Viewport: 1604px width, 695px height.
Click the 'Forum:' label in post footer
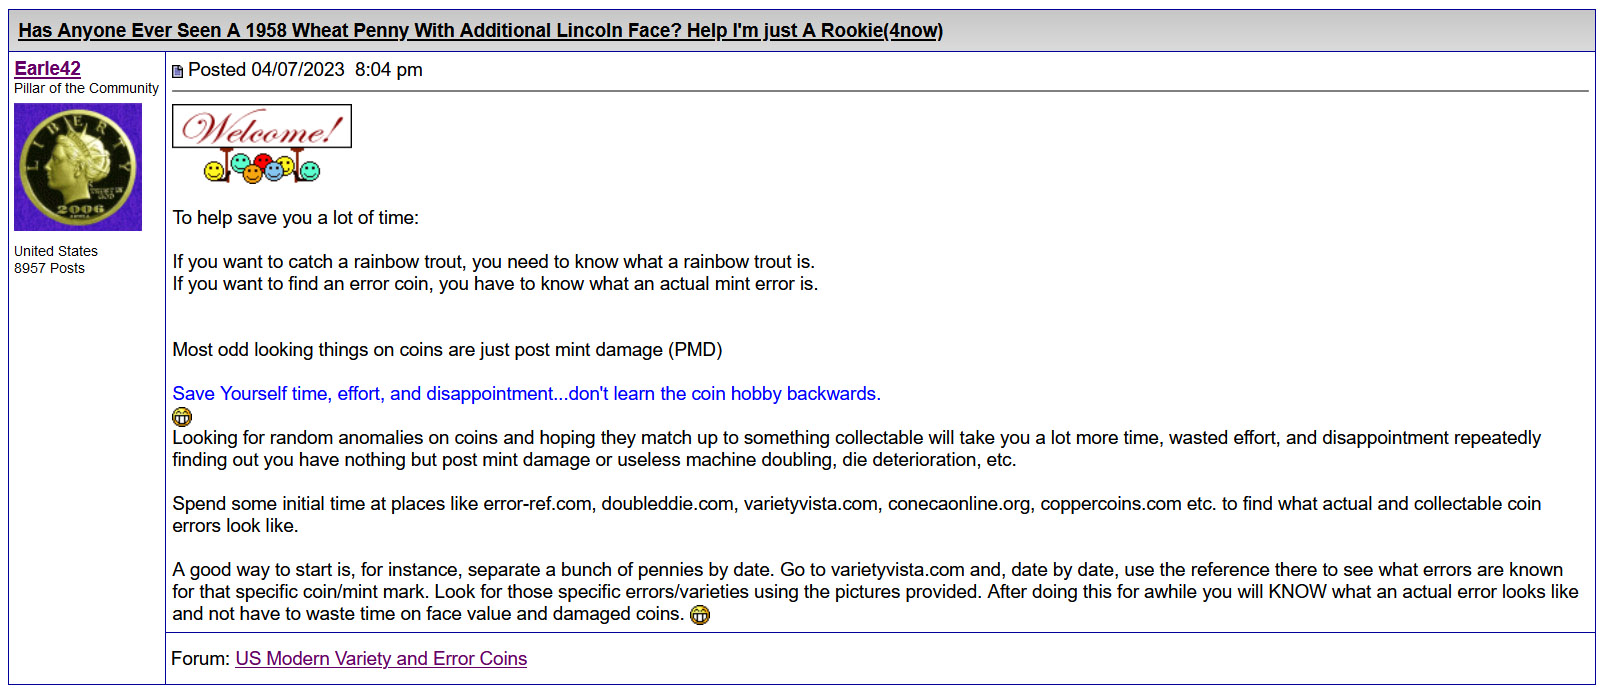(201, 658)
